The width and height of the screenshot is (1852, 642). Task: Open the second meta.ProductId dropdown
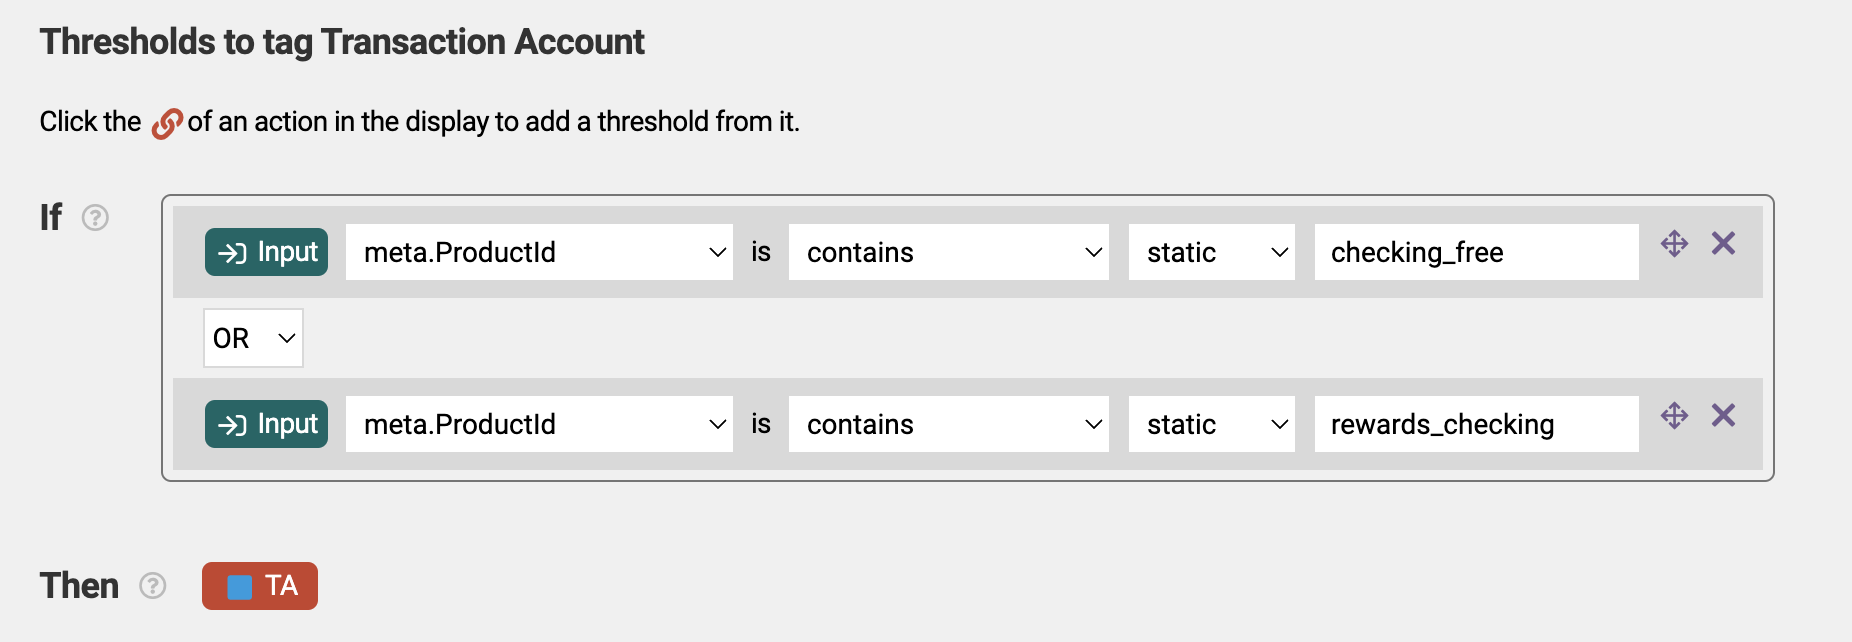539,424
